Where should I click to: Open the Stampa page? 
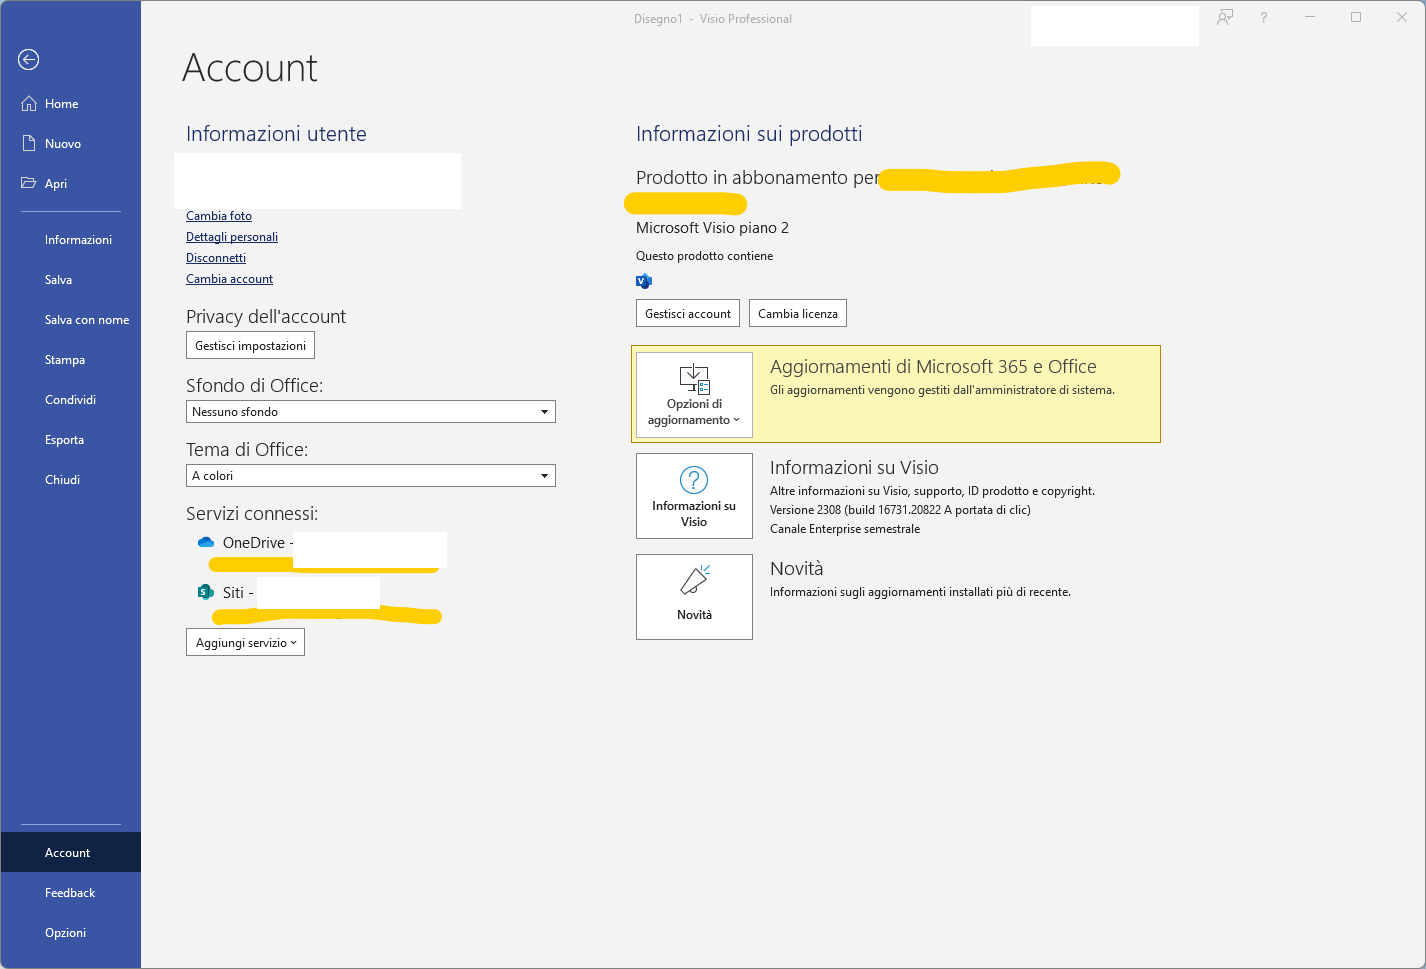[x=71, y=360]
